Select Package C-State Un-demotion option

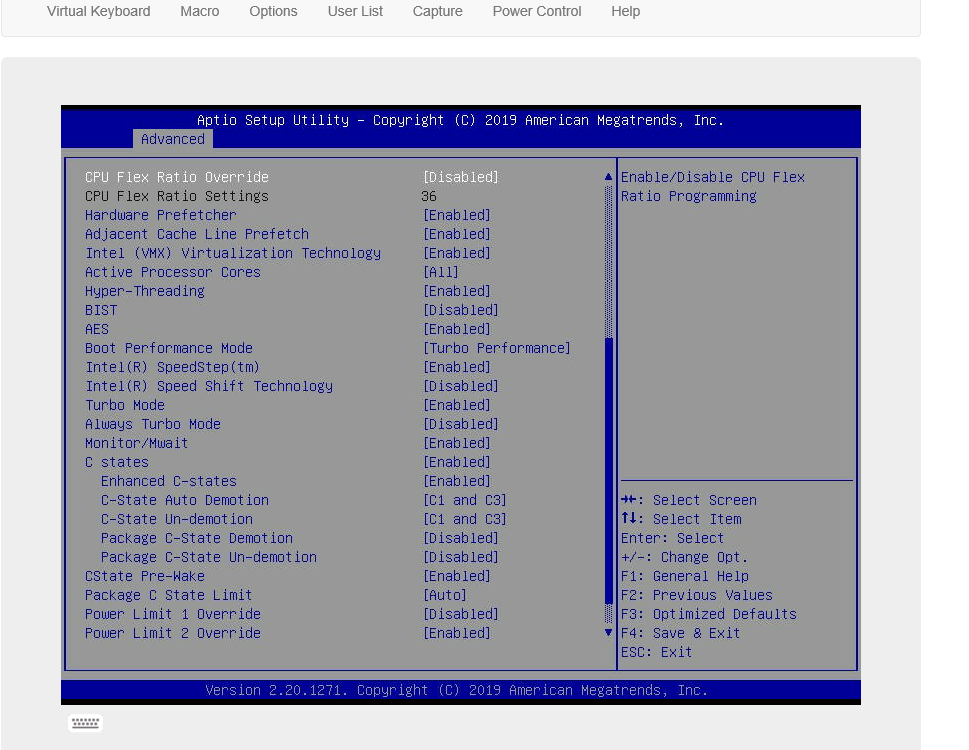(x=209, y=557)
